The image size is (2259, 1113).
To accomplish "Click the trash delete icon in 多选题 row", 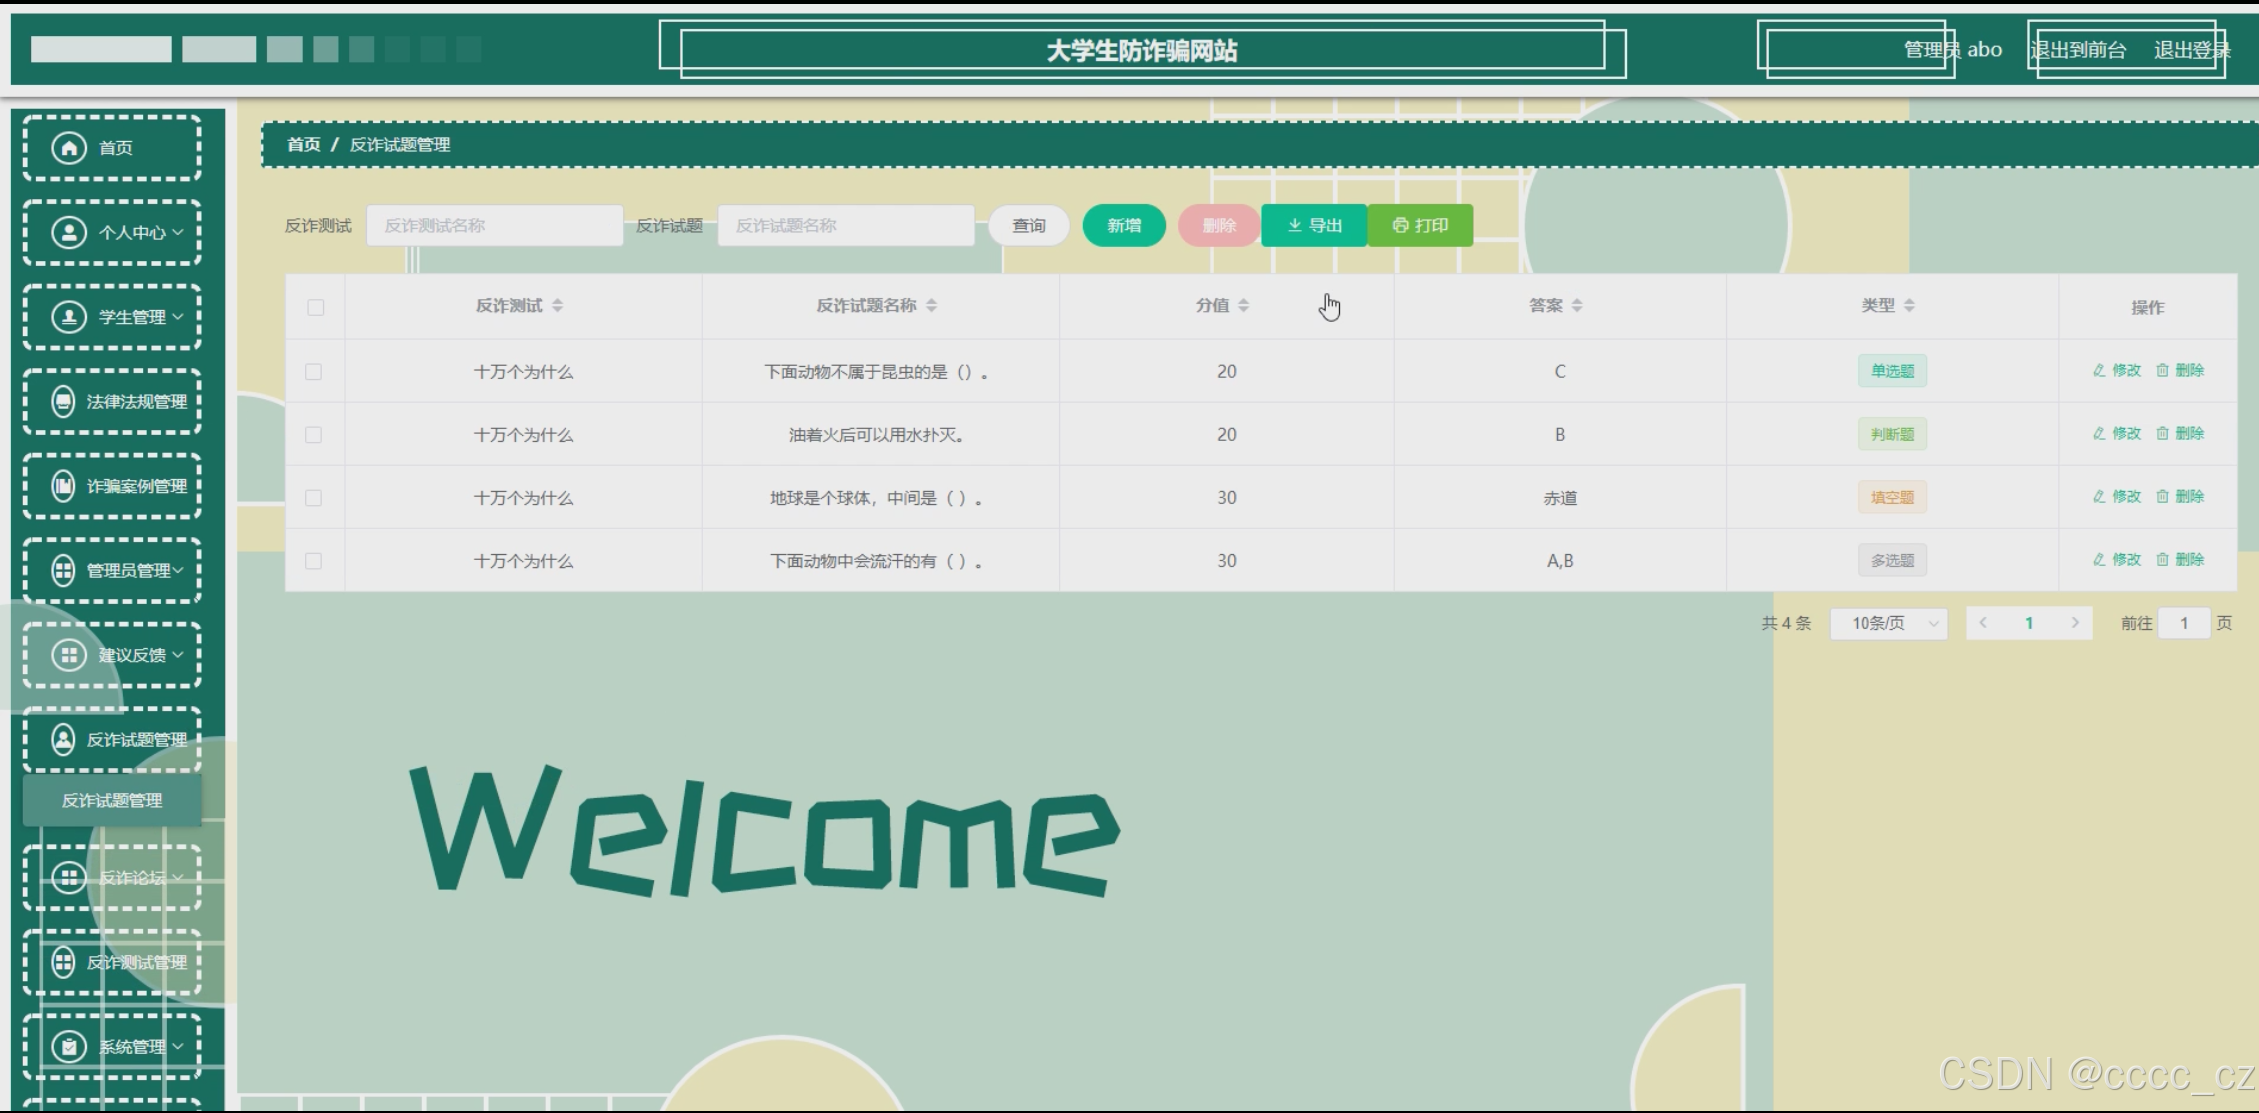I will coord(2162,560).
